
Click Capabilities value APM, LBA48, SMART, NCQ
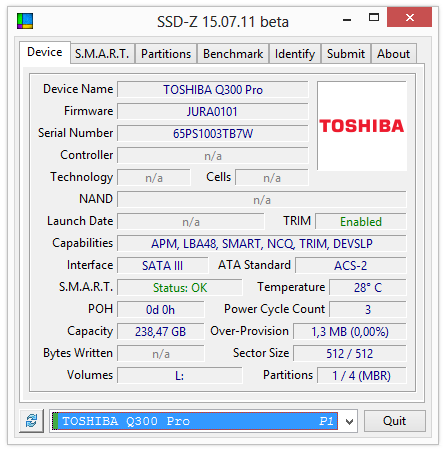(x=262, y=244)
